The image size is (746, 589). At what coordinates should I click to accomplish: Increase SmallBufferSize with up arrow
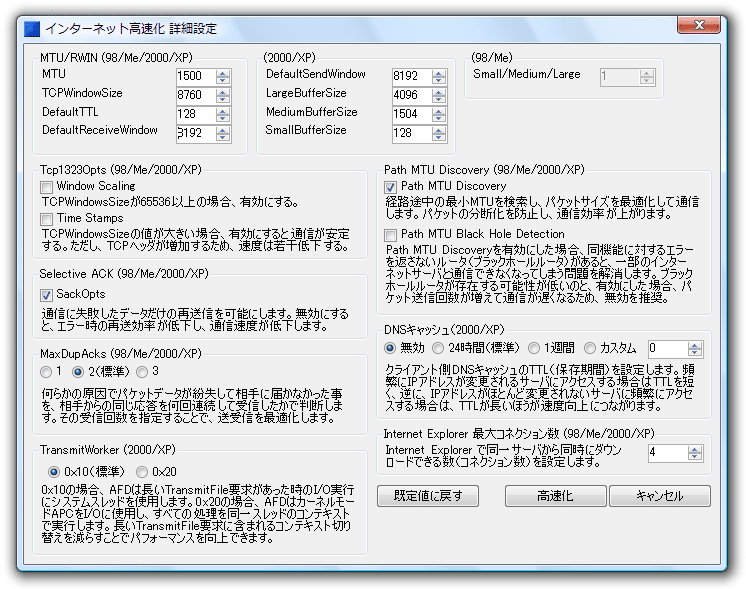pos(439,130)
